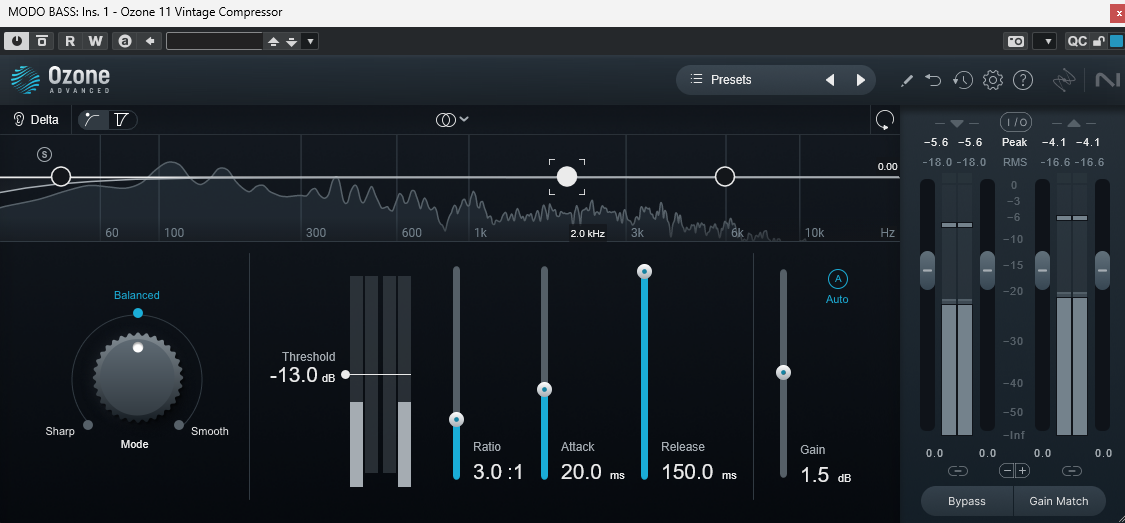Click the Ozone Advanced logo

coord(61,80)
